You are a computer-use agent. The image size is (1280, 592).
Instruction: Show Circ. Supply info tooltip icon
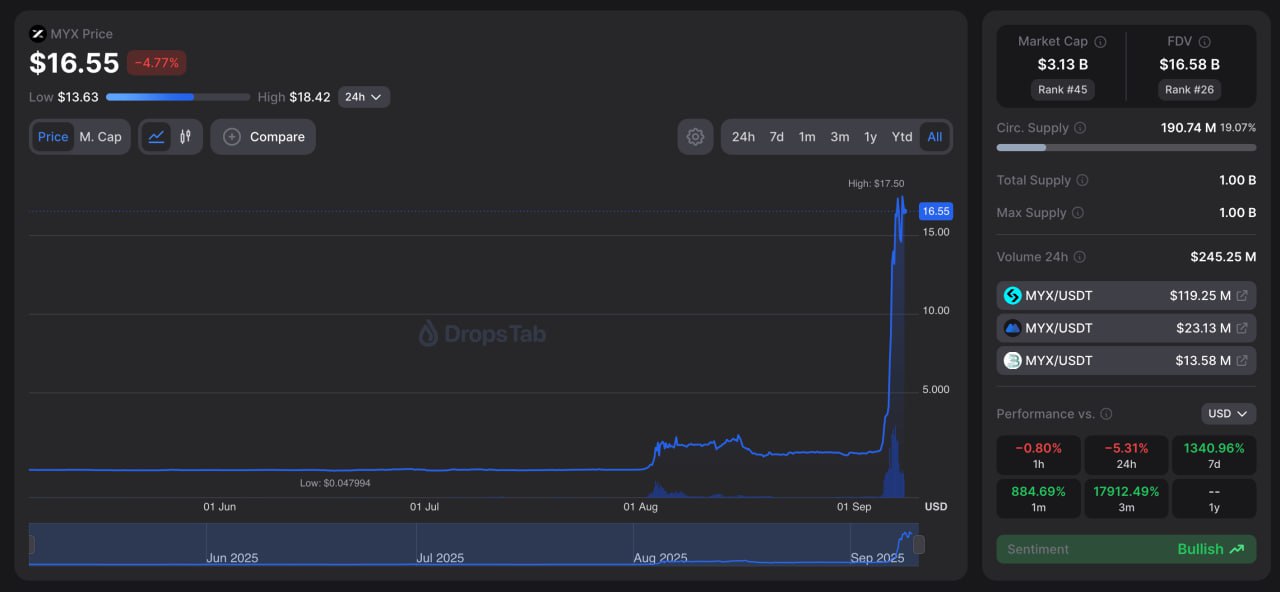pyautogui.click(x=1080, y=128)
